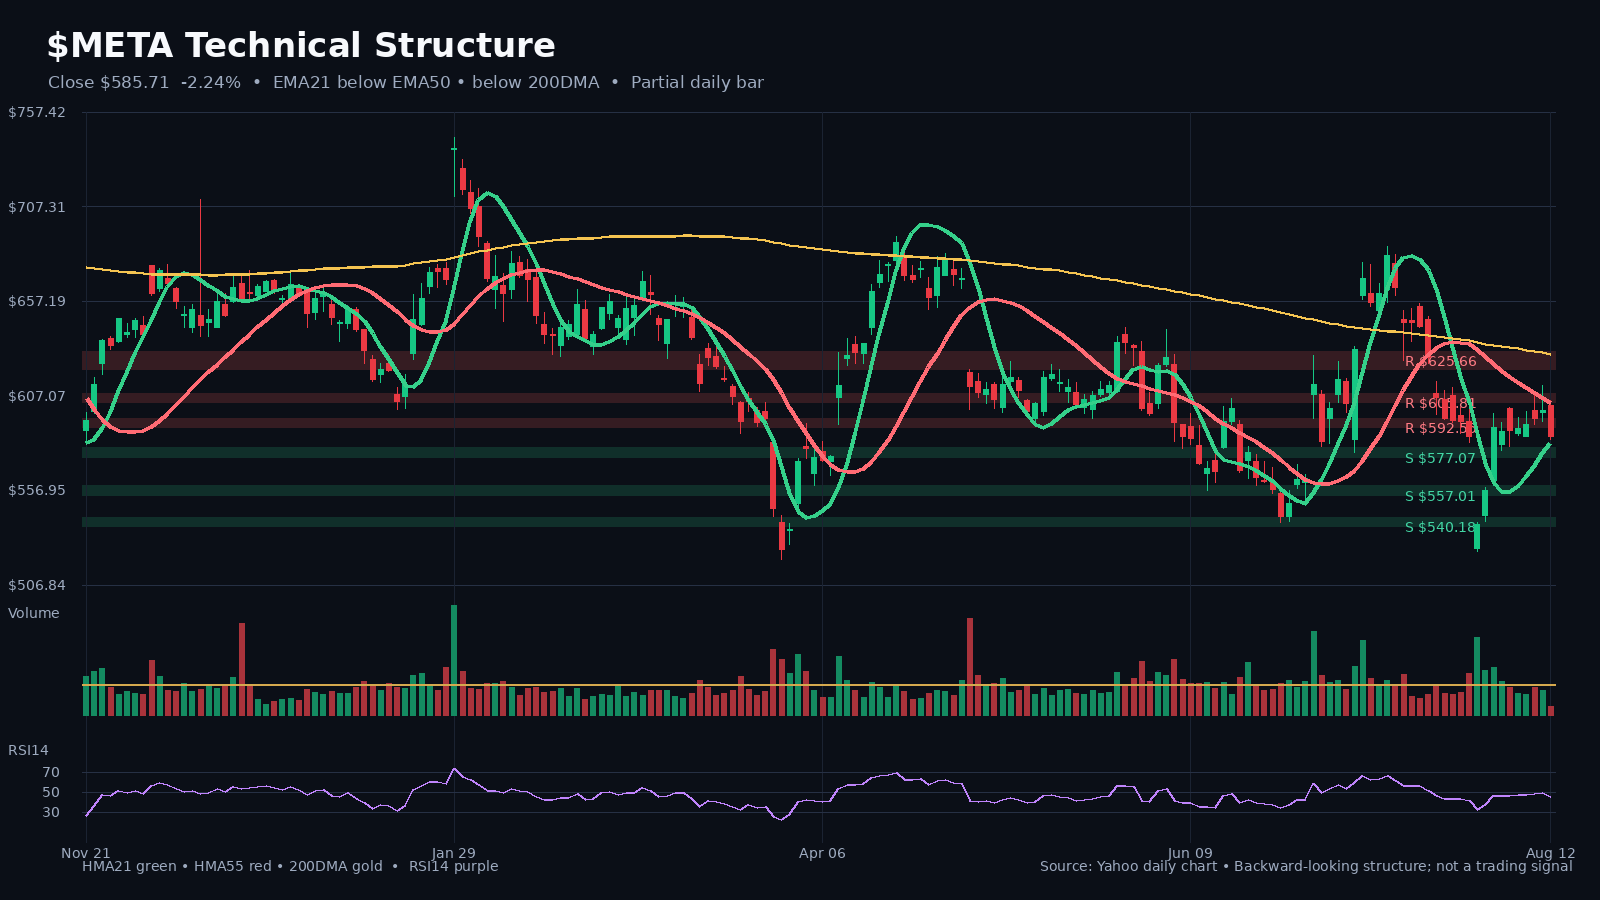Click the $META Technical Structure title
This screenshot has width=1600, height=900.
(x=301, y=46)
